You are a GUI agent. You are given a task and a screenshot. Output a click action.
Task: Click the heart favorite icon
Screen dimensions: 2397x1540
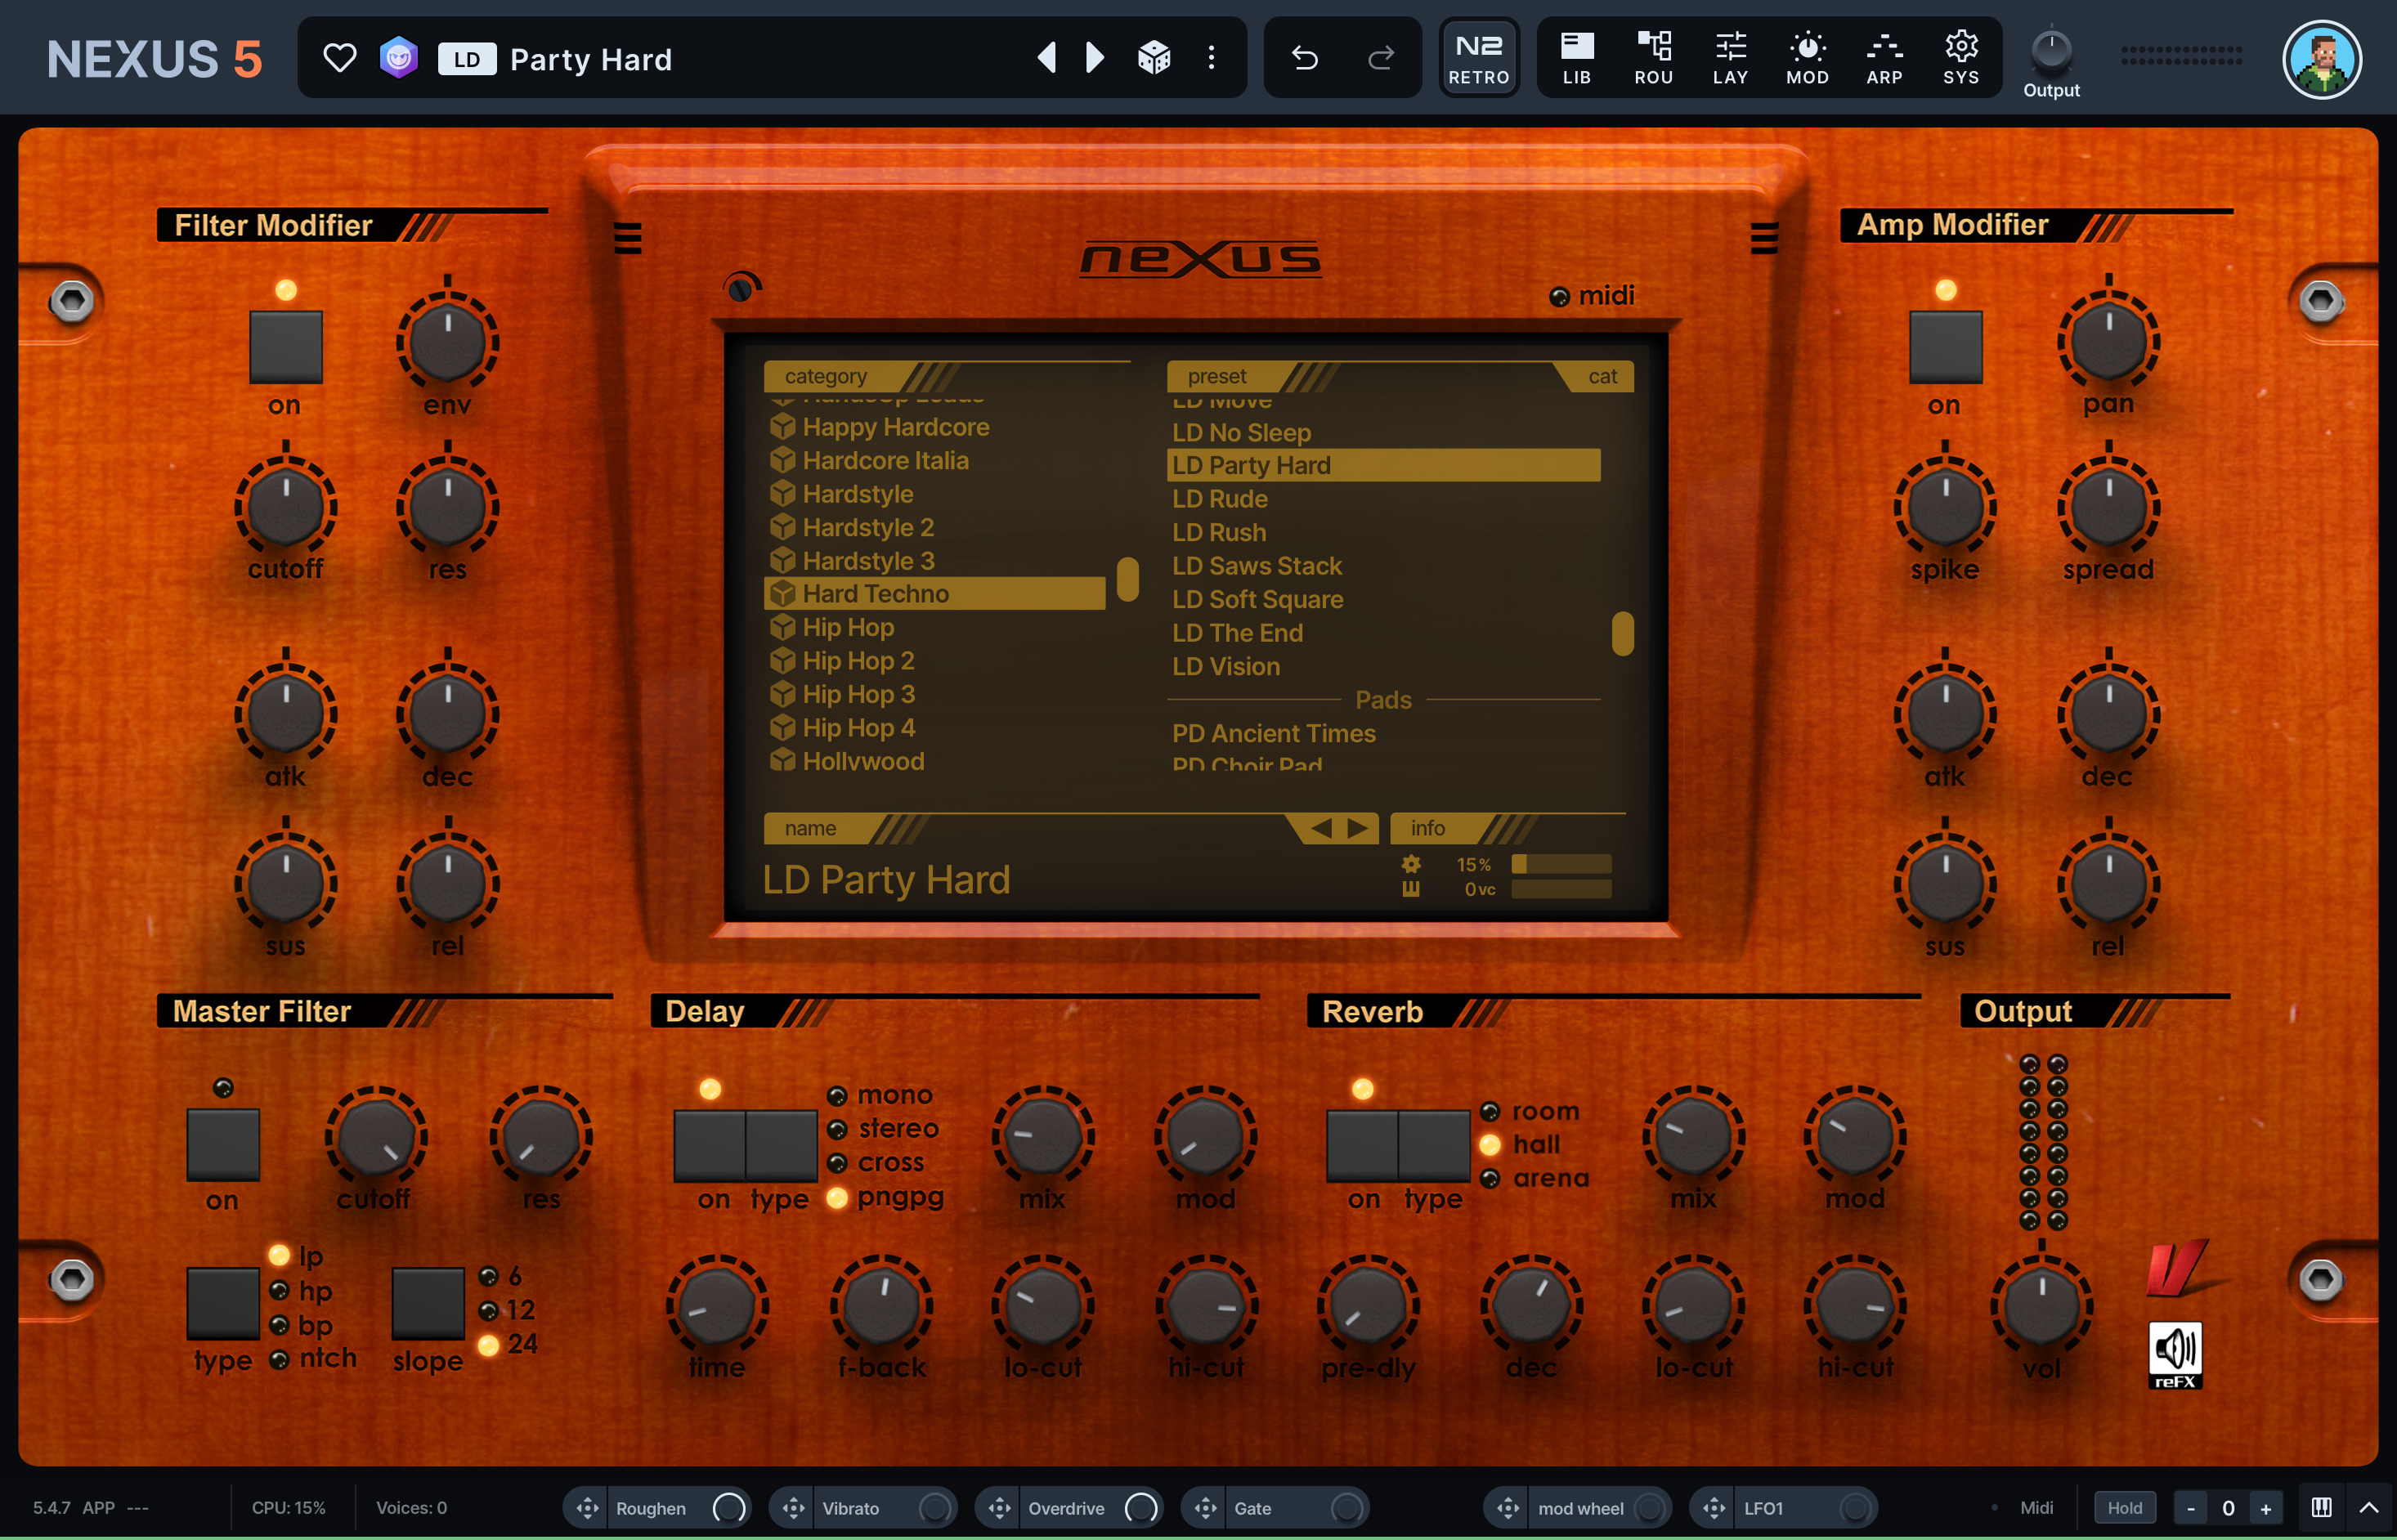pos(340,58)
